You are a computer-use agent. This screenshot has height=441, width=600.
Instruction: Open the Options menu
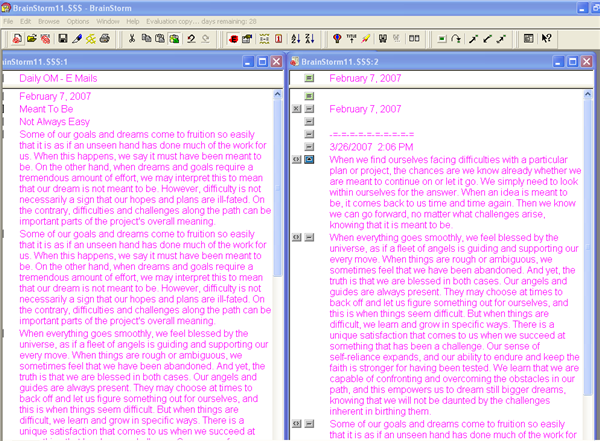78,21
